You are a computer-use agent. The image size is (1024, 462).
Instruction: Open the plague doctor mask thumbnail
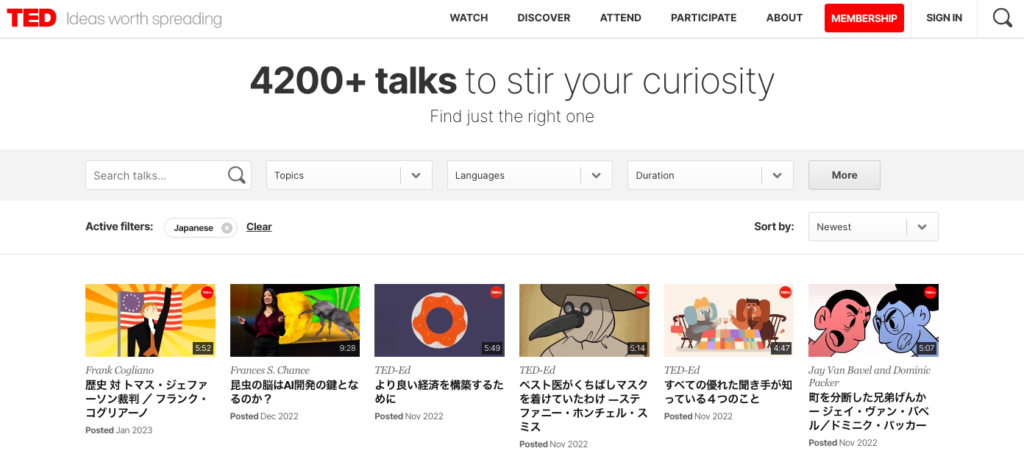(x=584, y=320)
